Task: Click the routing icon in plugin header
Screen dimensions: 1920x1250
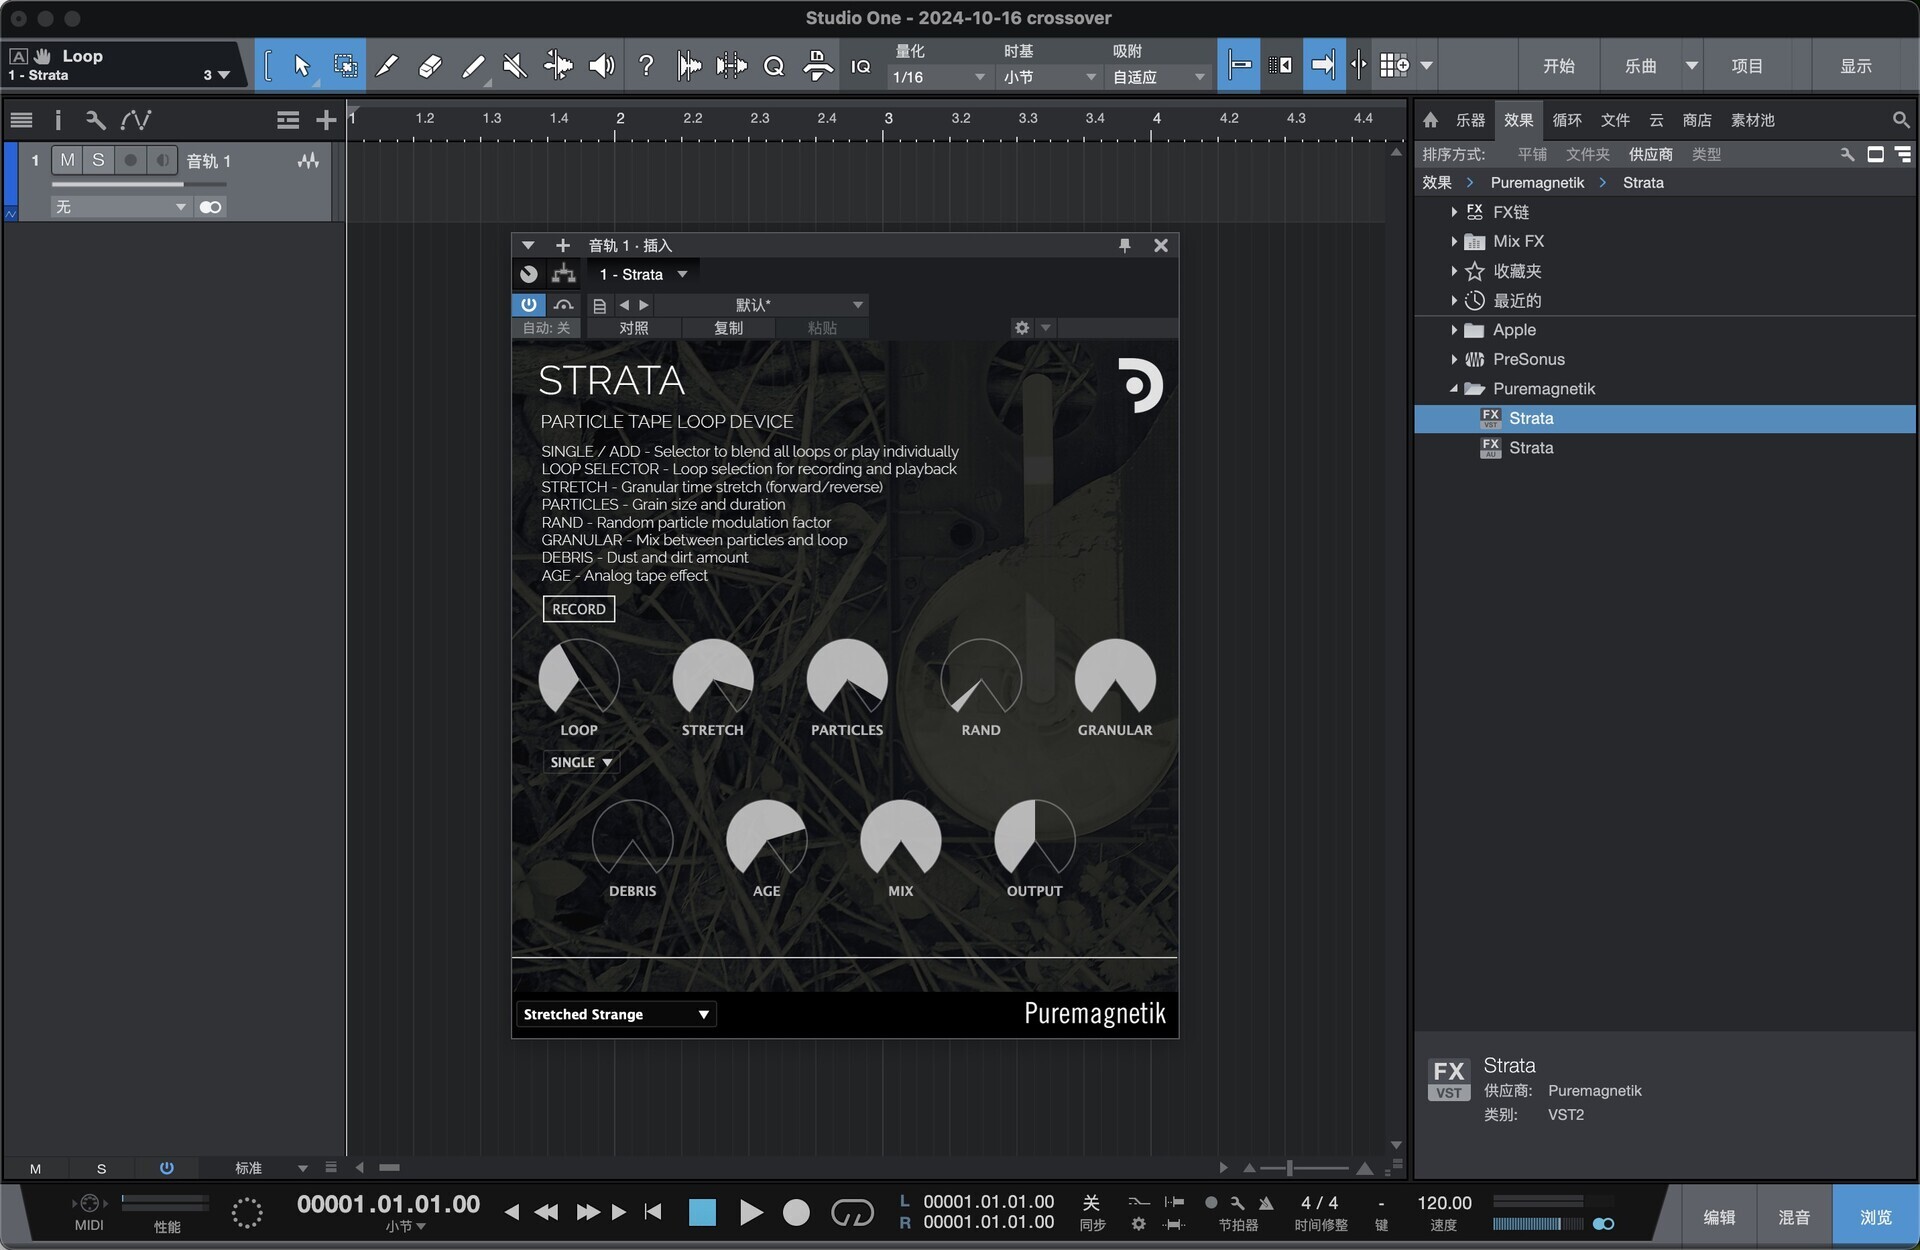Action: tap(563, 274)
